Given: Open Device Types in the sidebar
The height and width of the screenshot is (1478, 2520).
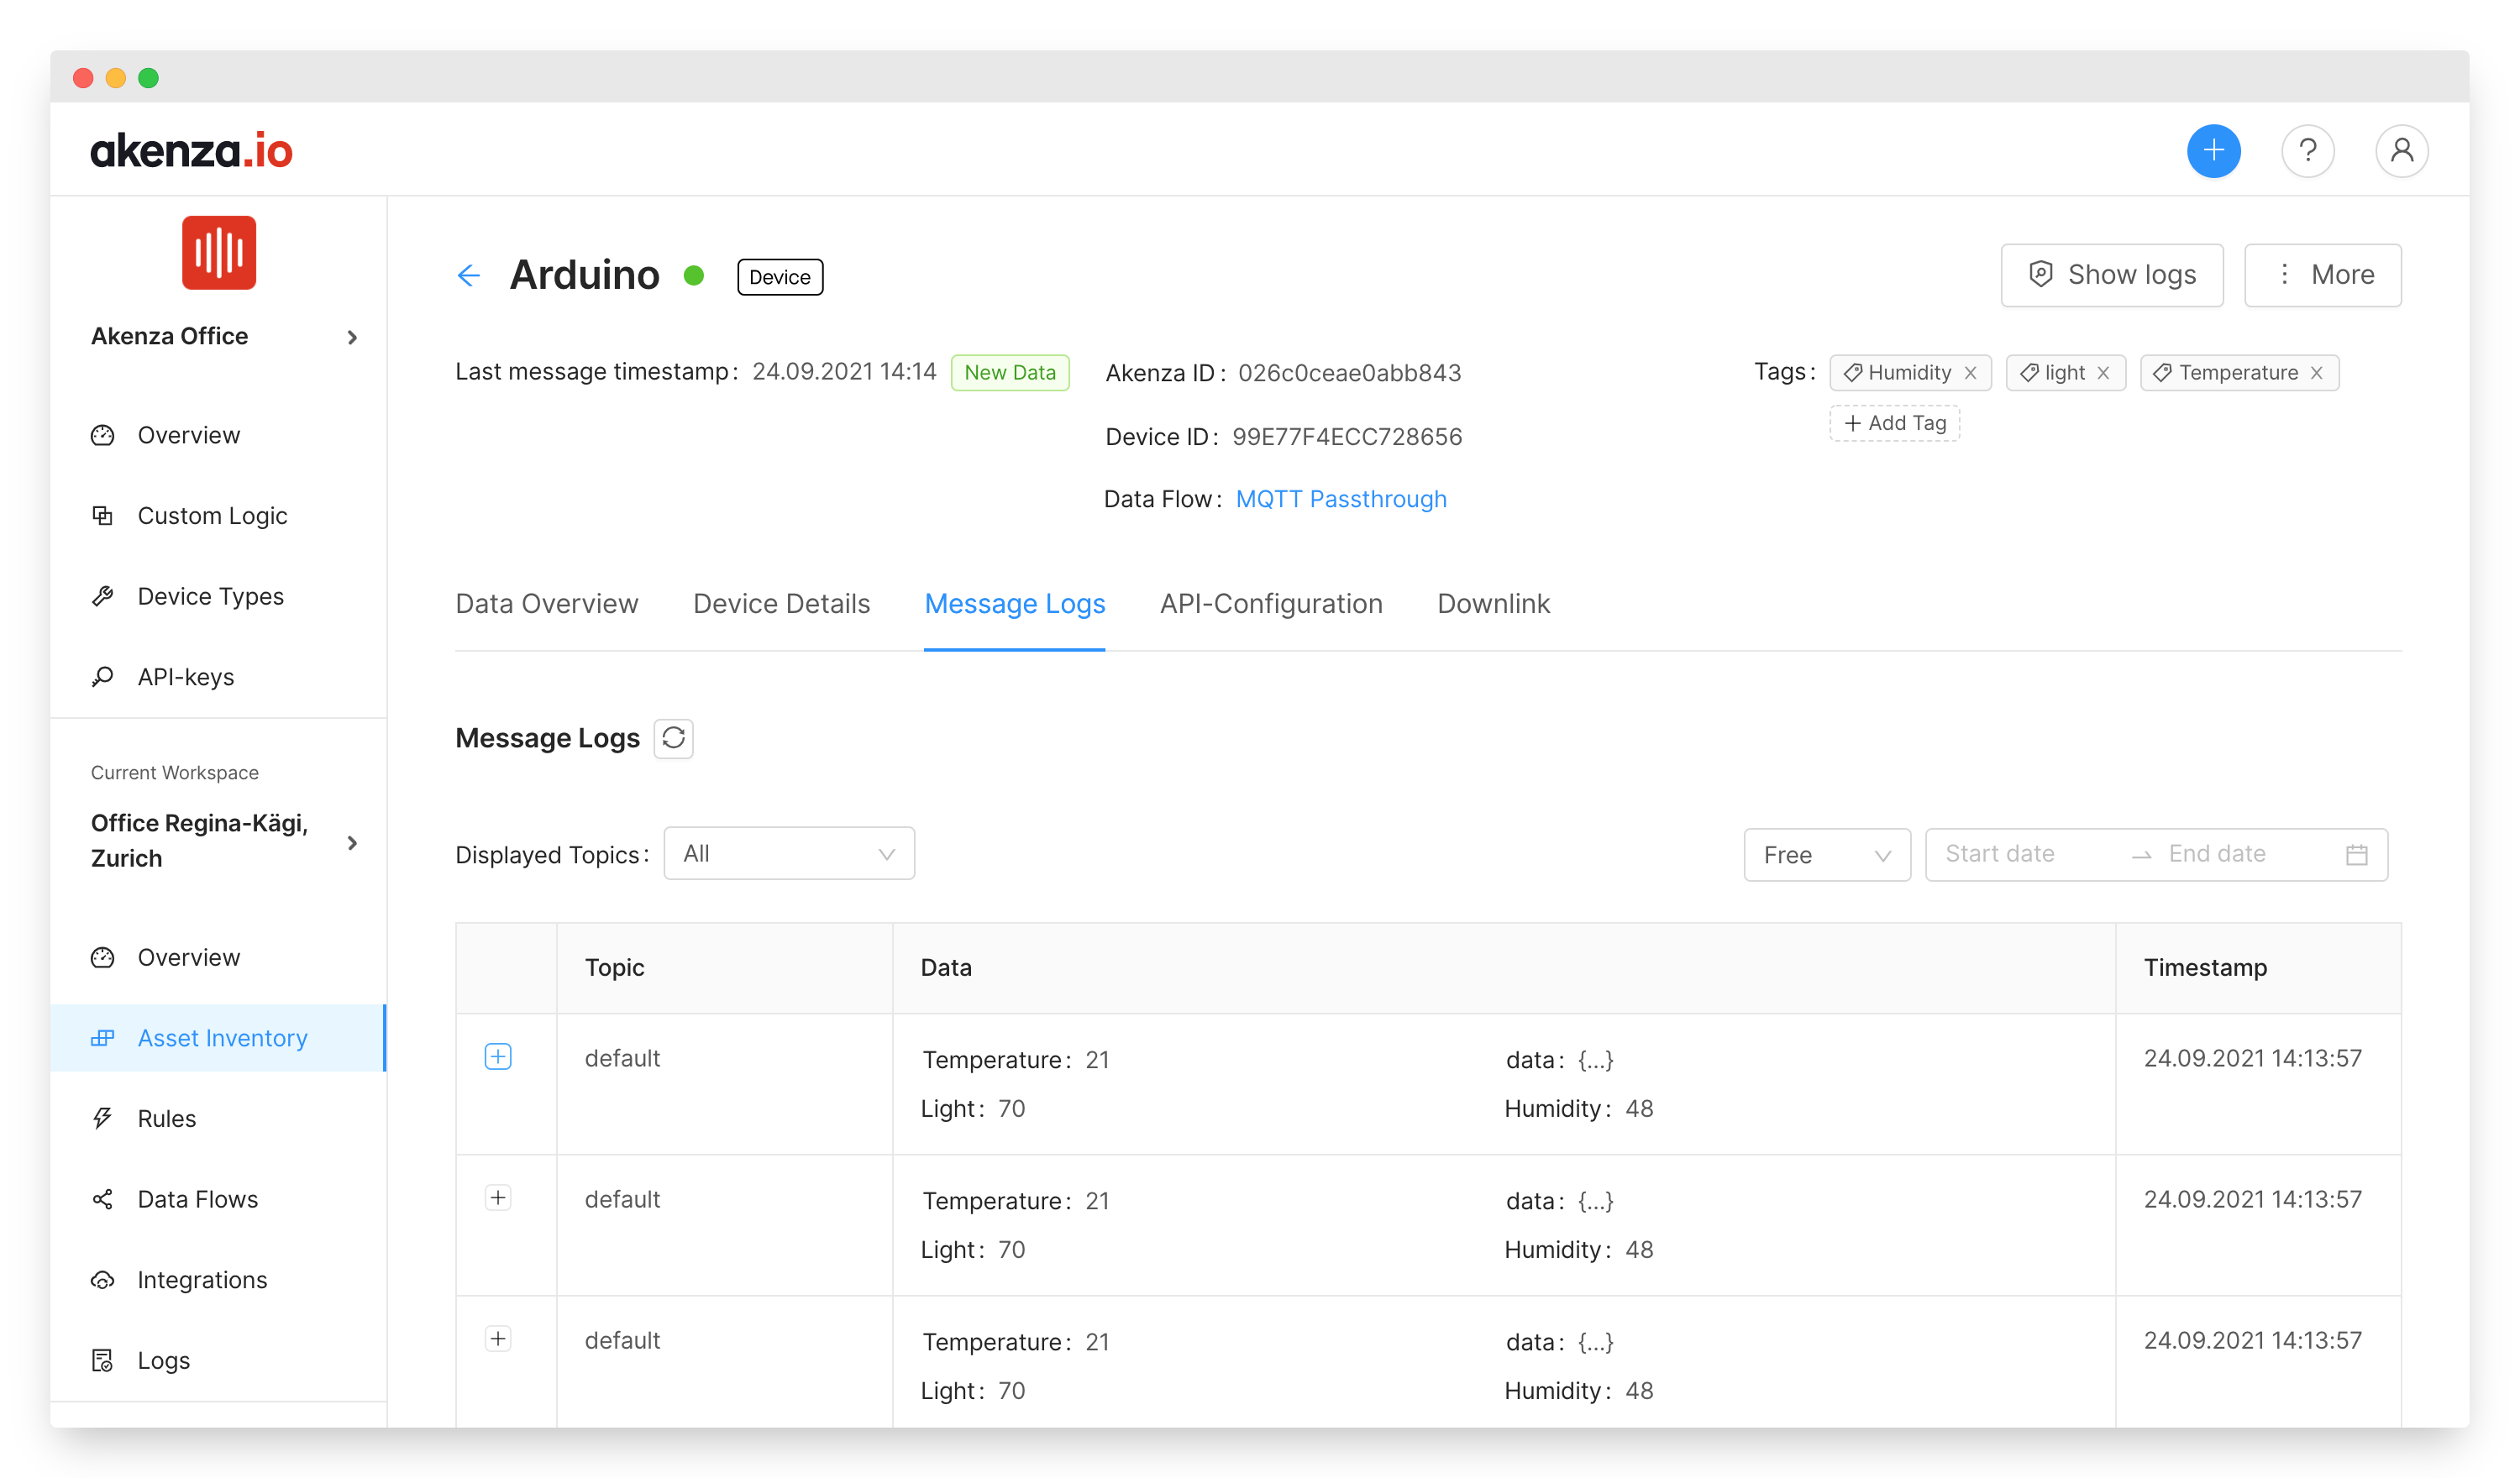Looking at the screenshot, I should point(211,596).
